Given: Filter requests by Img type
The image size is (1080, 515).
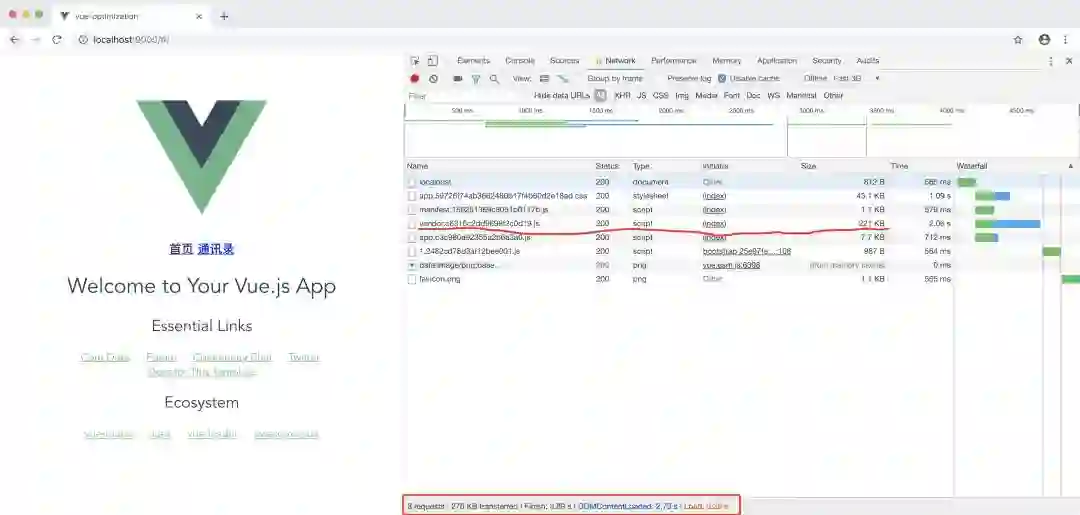Looking at the screenshot, I should (682, 96).
